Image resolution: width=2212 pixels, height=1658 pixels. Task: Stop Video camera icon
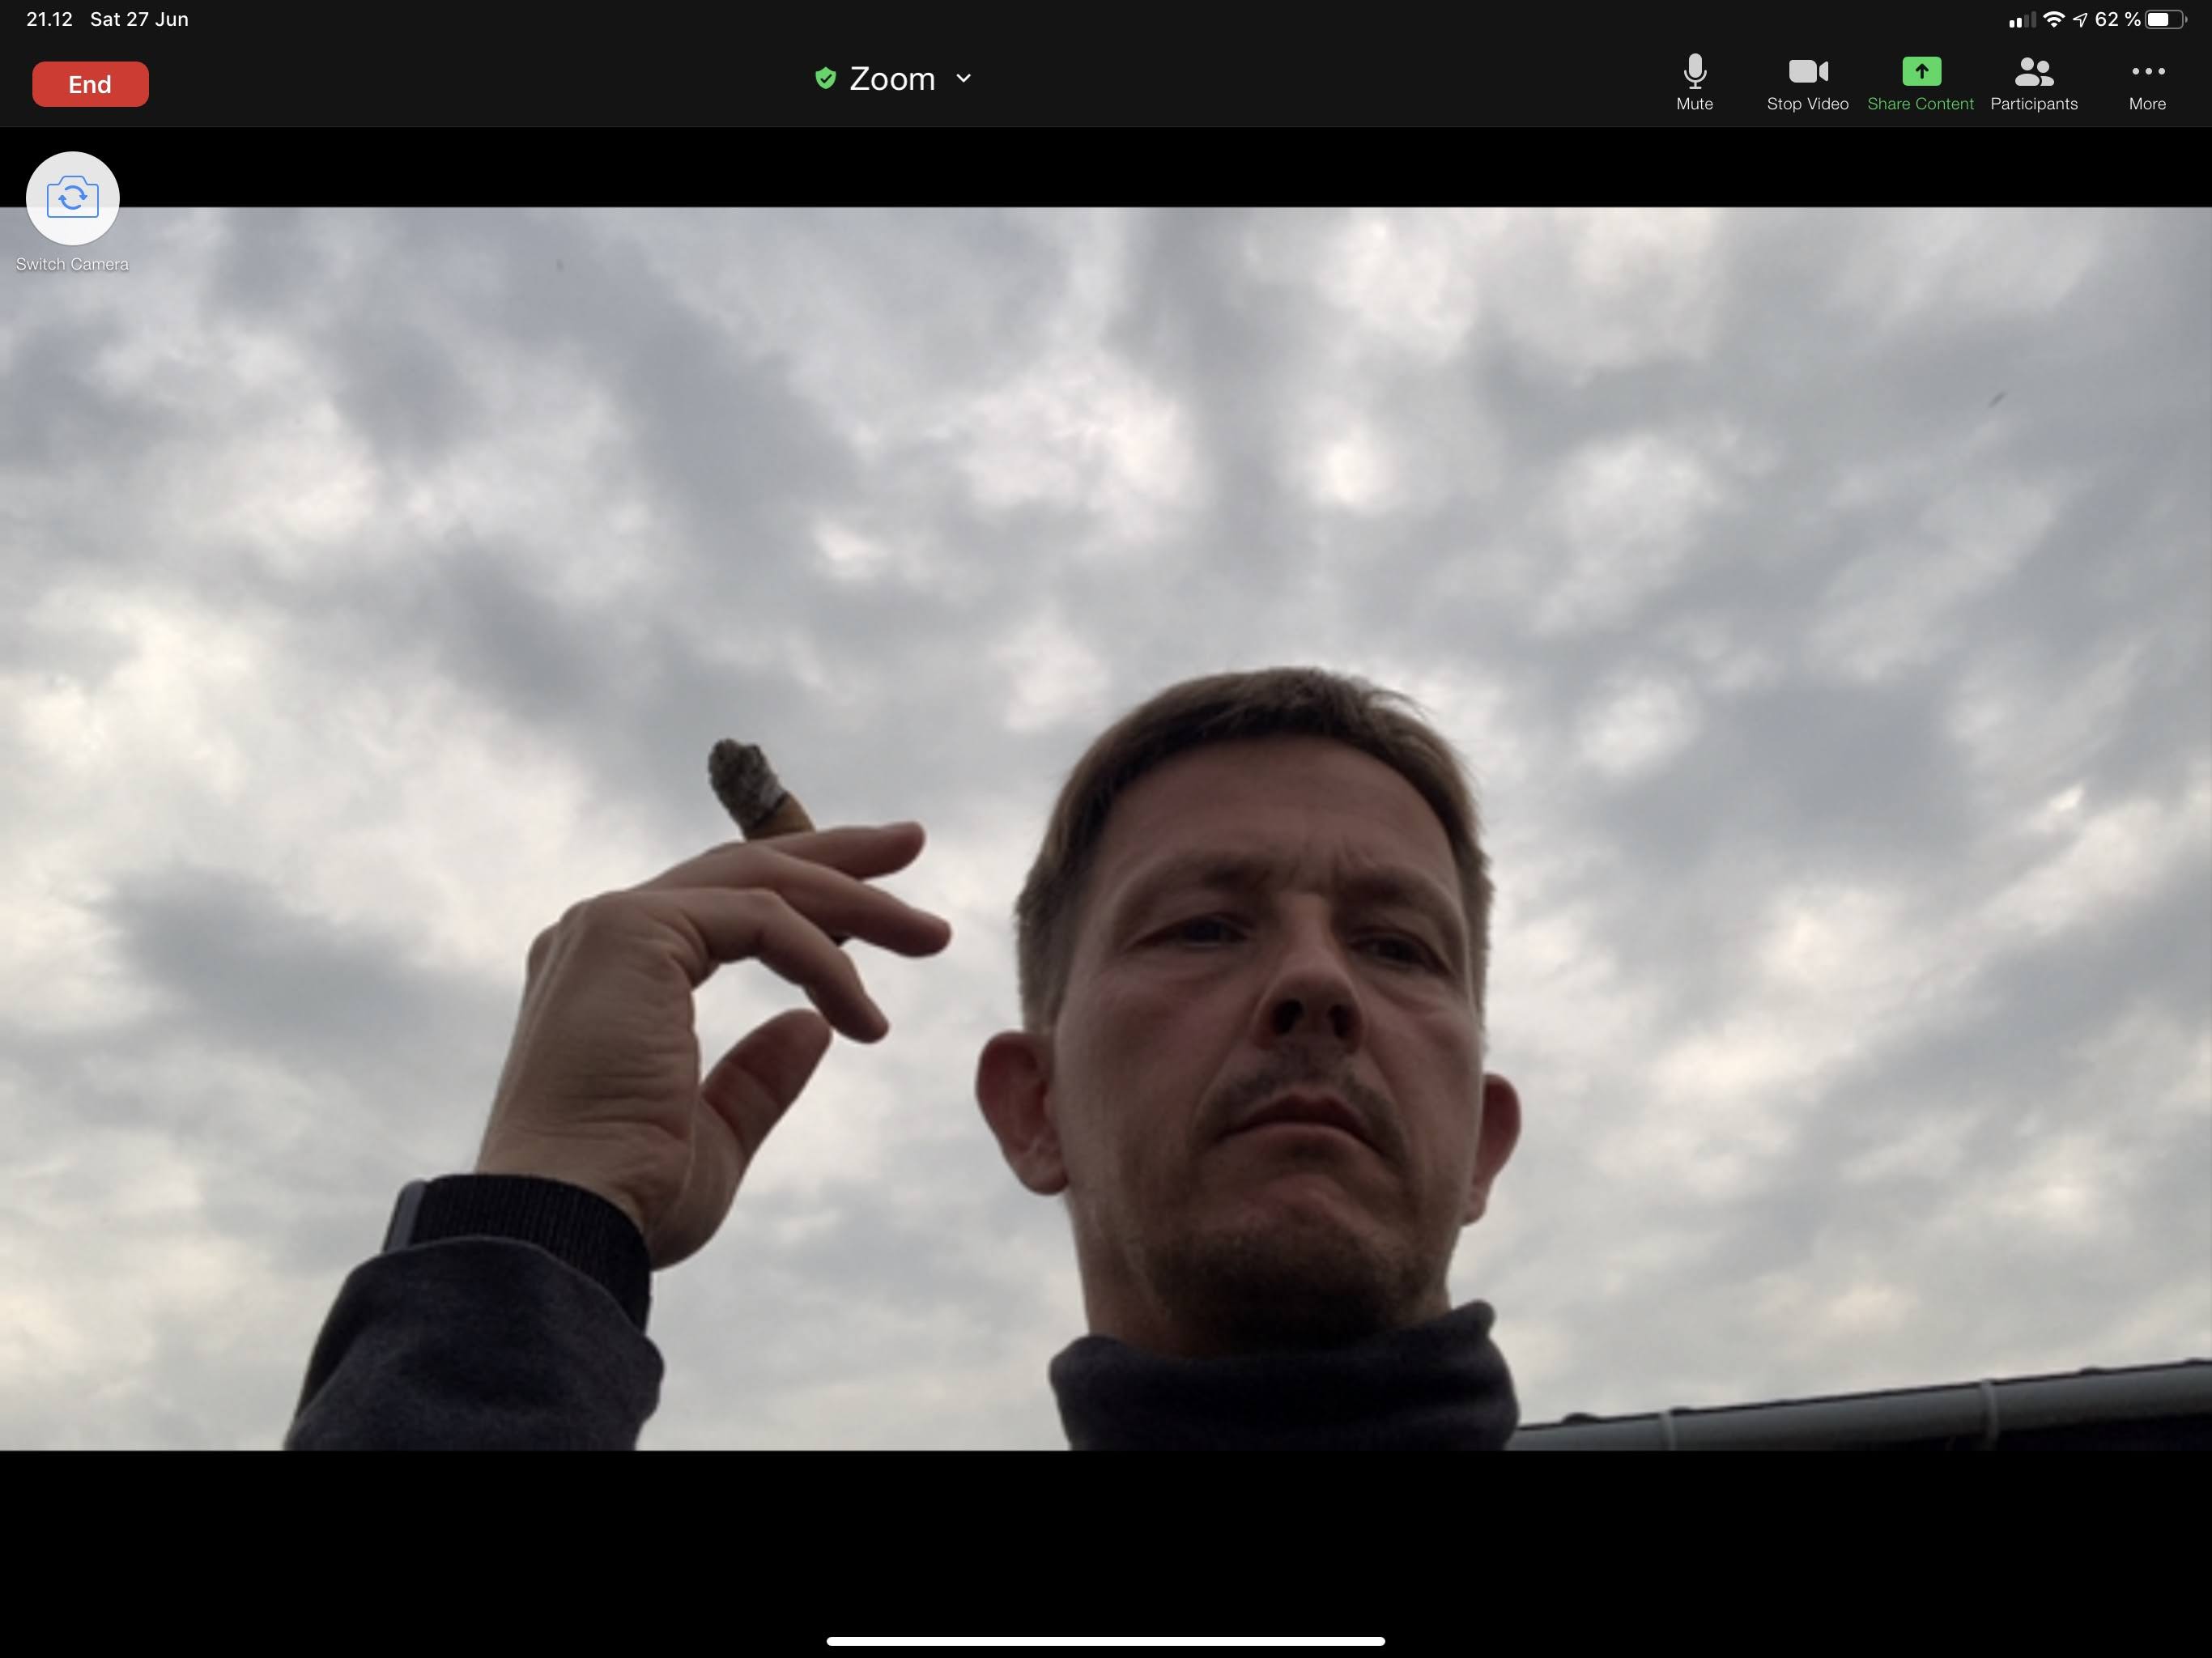point(1807,71)
